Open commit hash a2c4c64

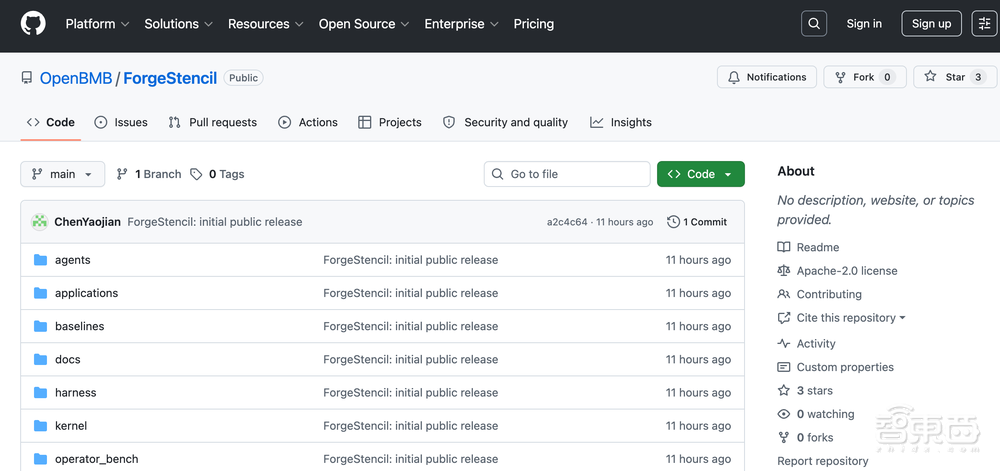pyautogui.click(x=567, y=222)
